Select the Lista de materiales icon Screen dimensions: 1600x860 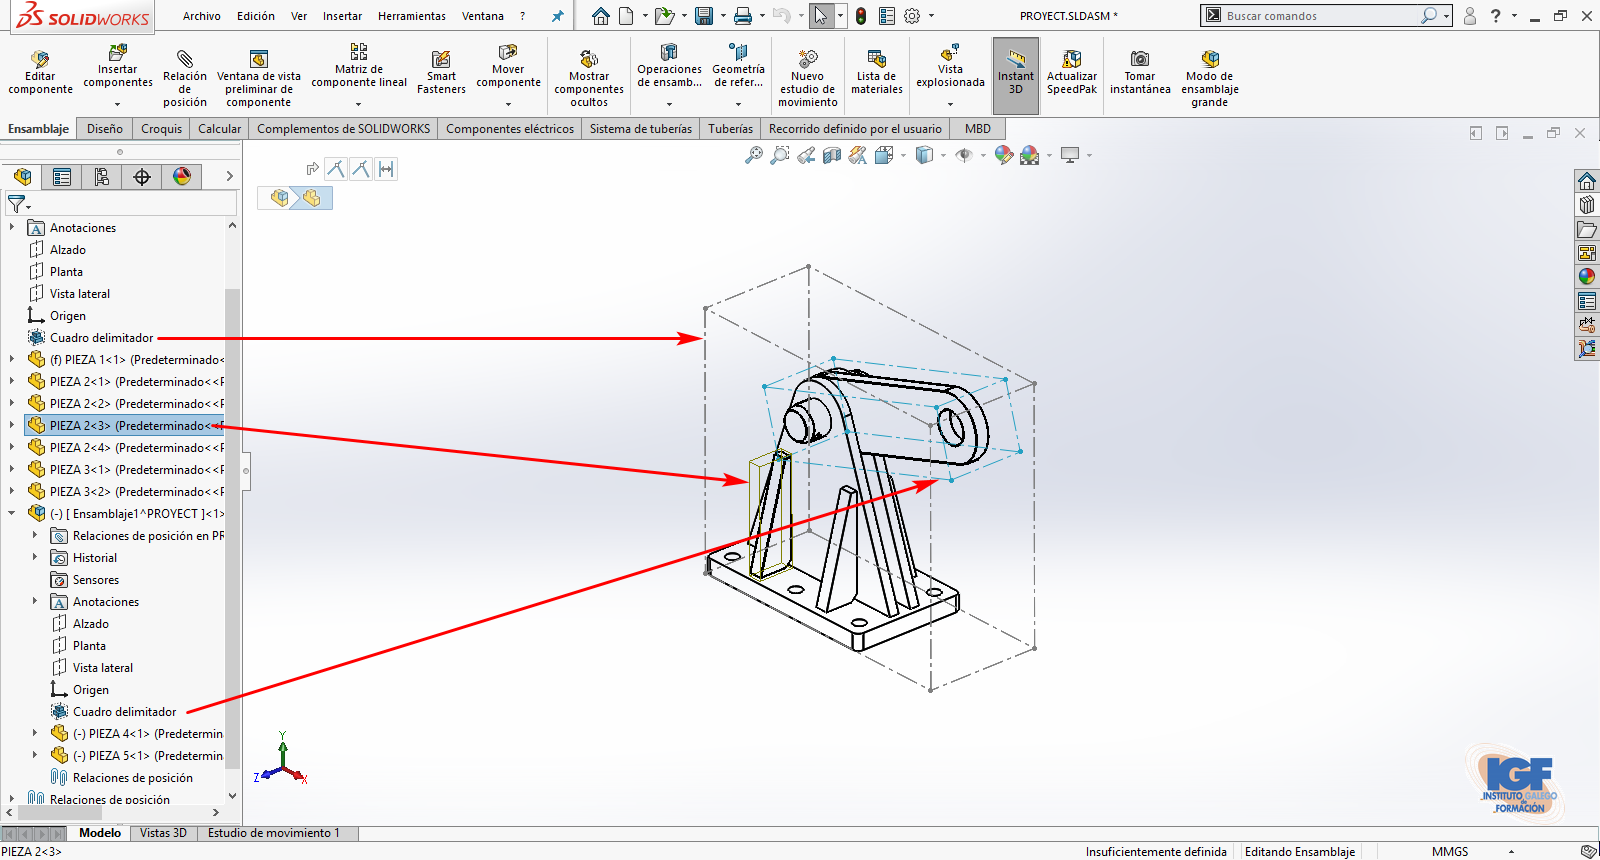click(876, 59)
